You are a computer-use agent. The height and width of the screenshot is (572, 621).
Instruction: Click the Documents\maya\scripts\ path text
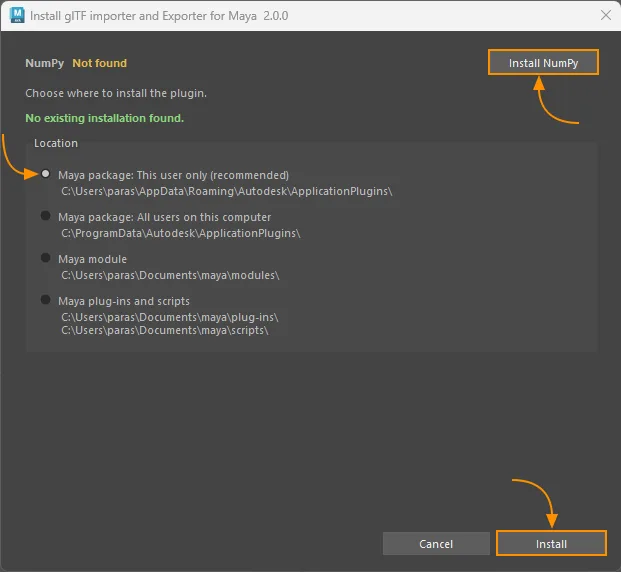click(165, 330)
